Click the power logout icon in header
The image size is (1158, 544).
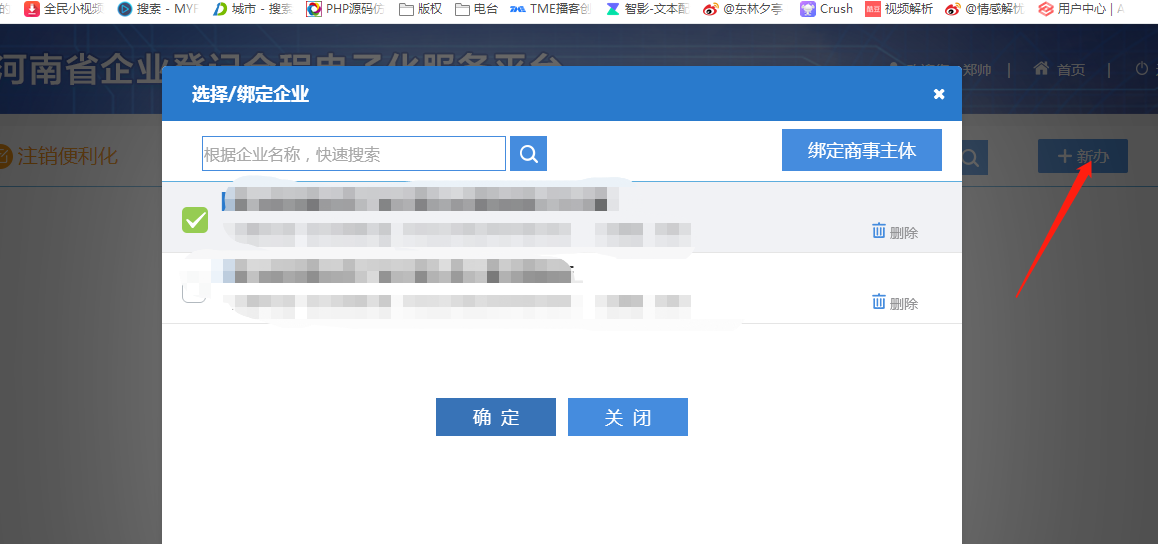[x=1142, y=69]
